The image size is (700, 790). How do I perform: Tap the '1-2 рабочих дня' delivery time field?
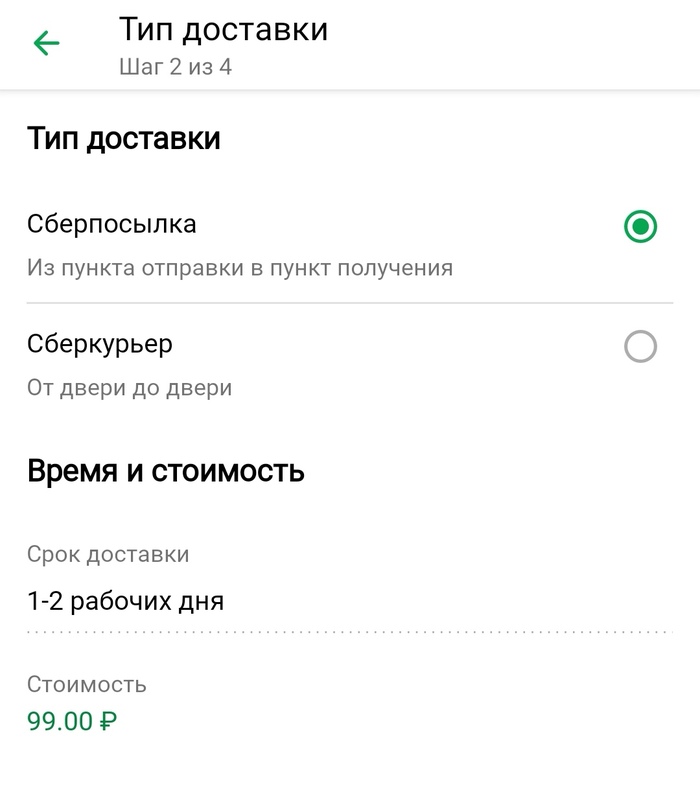[x=125, y=601]
